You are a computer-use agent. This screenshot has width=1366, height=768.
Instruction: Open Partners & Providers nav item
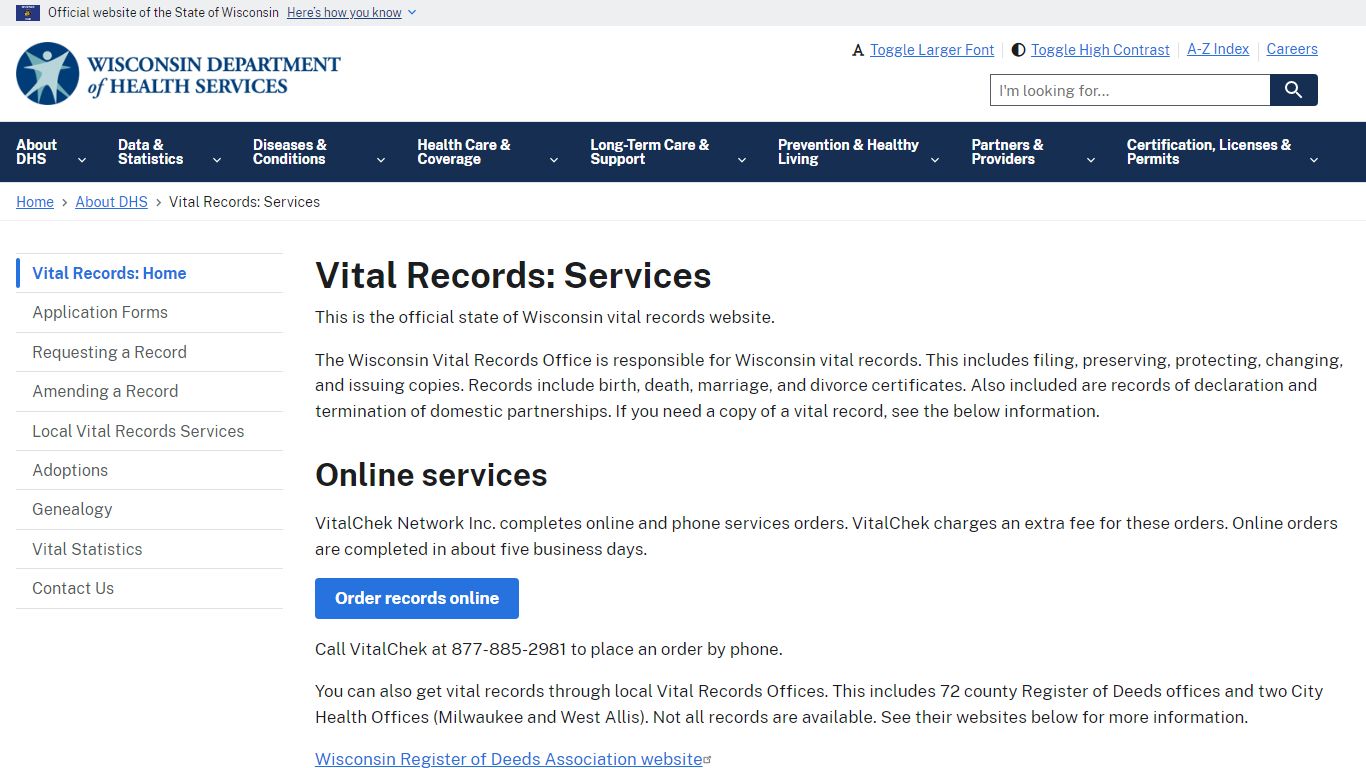(x=1007, y=152)
